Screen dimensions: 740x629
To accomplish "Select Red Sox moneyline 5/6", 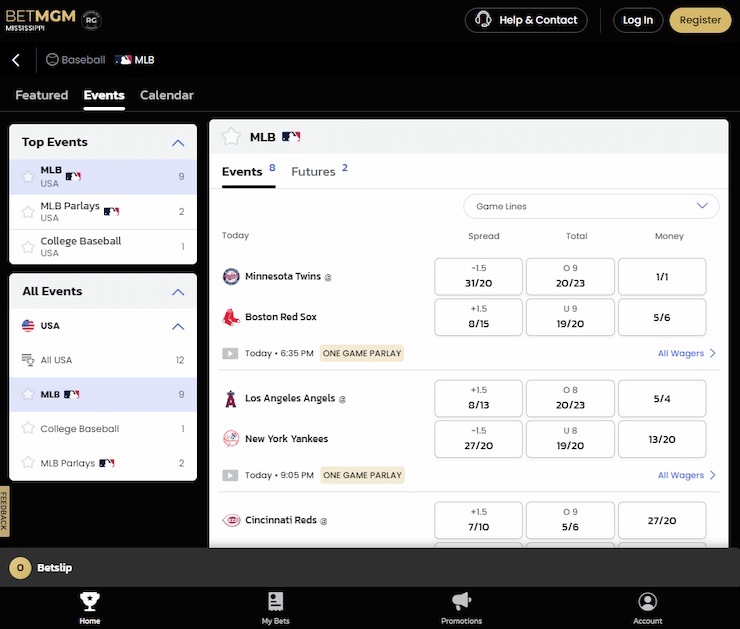I will (662, 317).
